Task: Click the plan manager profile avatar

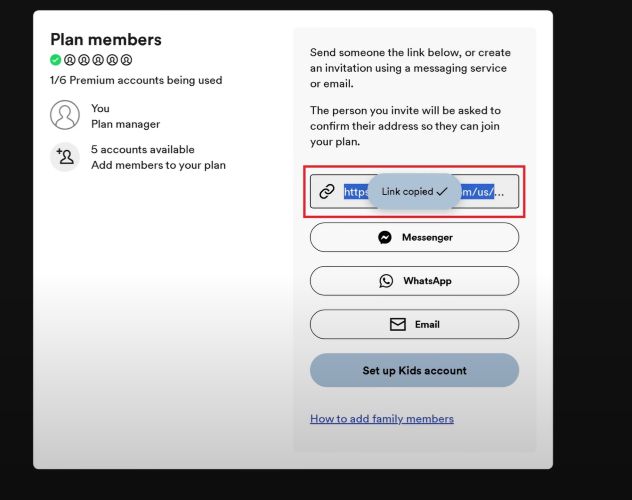Action: tap(65, 115)
